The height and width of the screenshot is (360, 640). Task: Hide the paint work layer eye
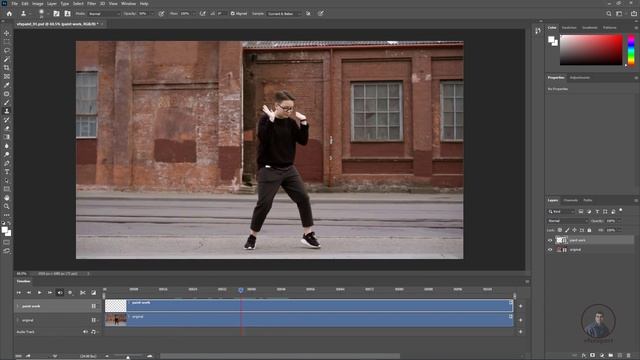(x=550, y=240)
